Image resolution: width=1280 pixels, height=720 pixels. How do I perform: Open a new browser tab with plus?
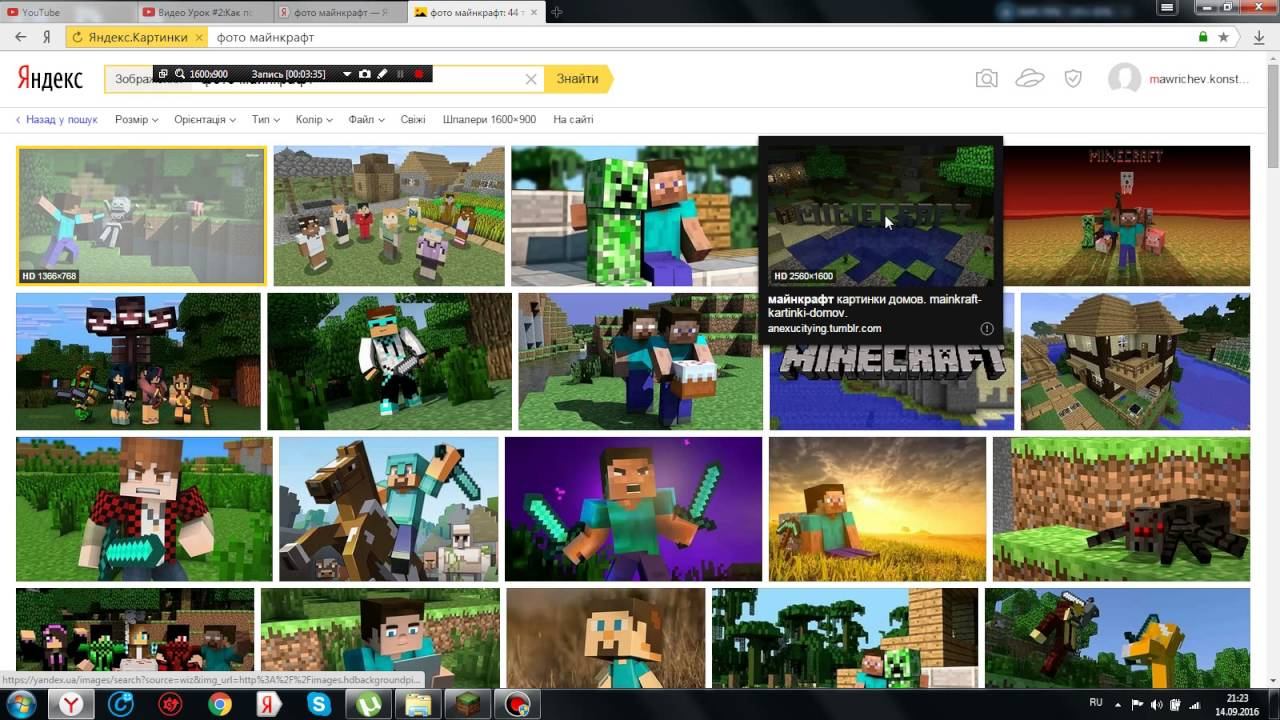coord(556,12)
